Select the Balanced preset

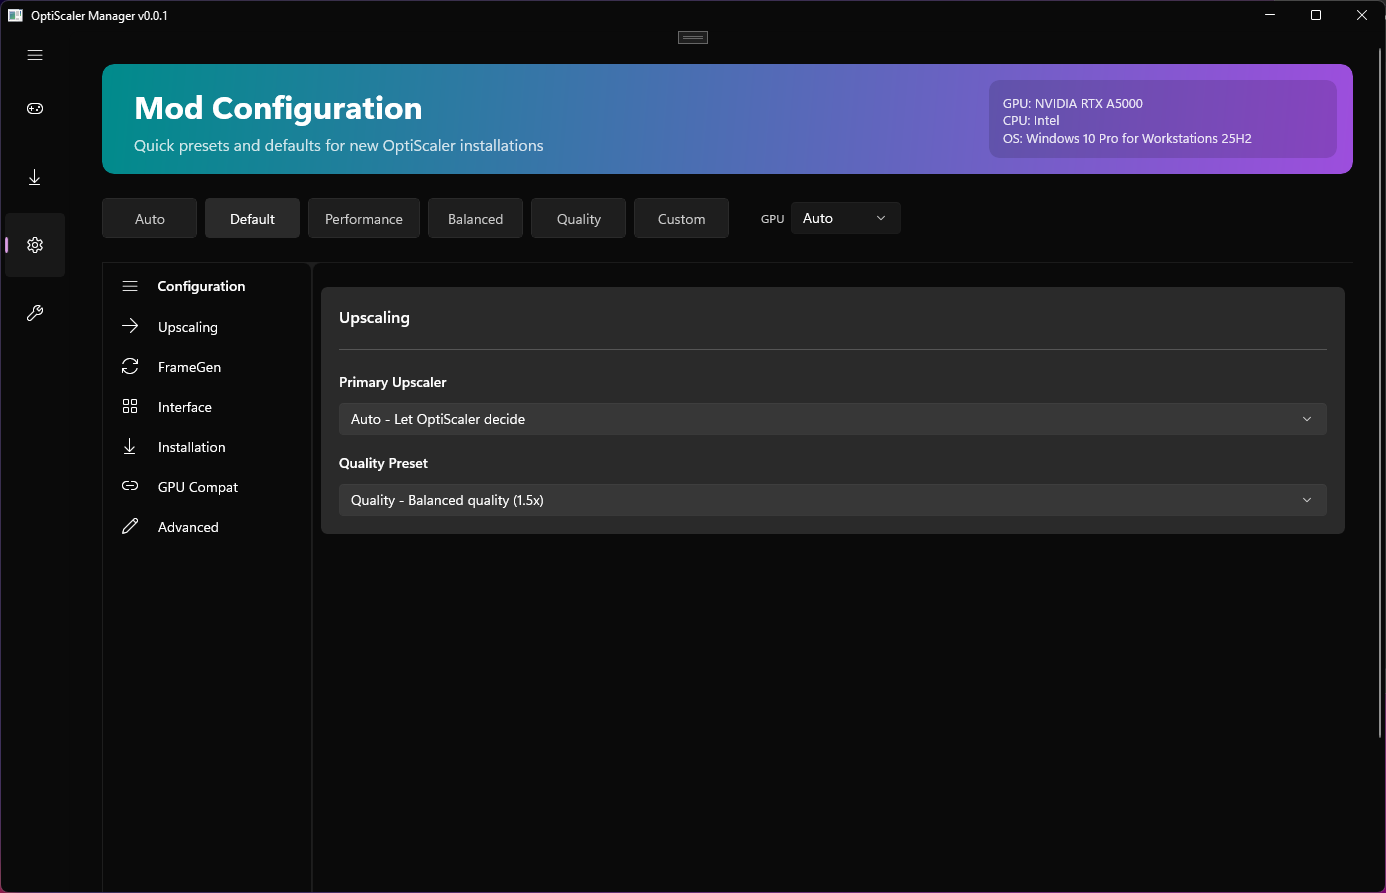tap(476, 218)
